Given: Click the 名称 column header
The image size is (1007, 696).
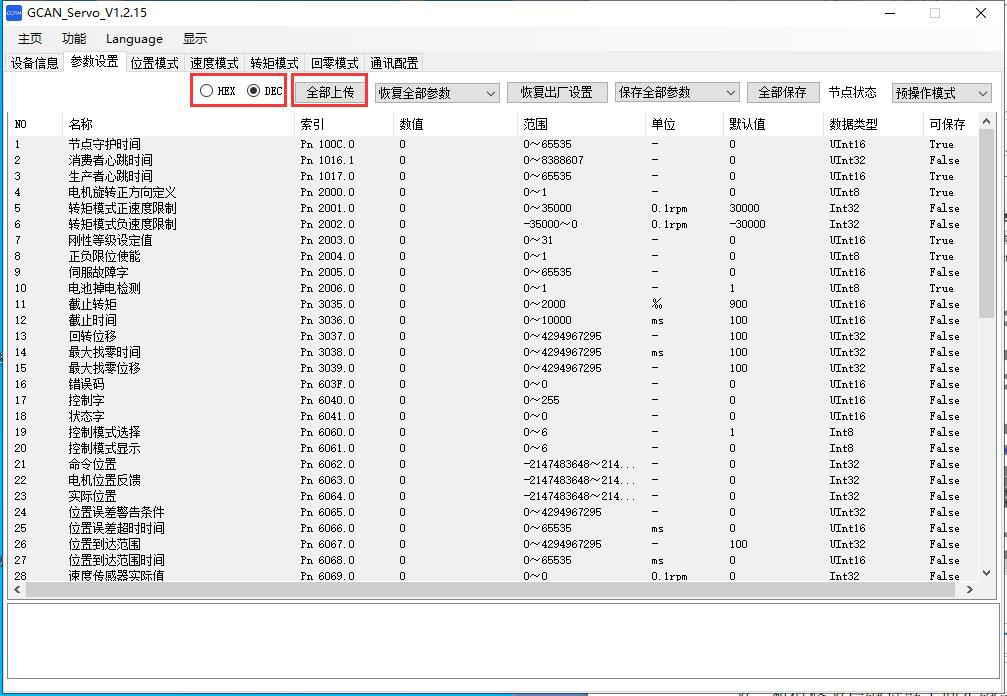Looking at the screenshot, I should (81, 124).
